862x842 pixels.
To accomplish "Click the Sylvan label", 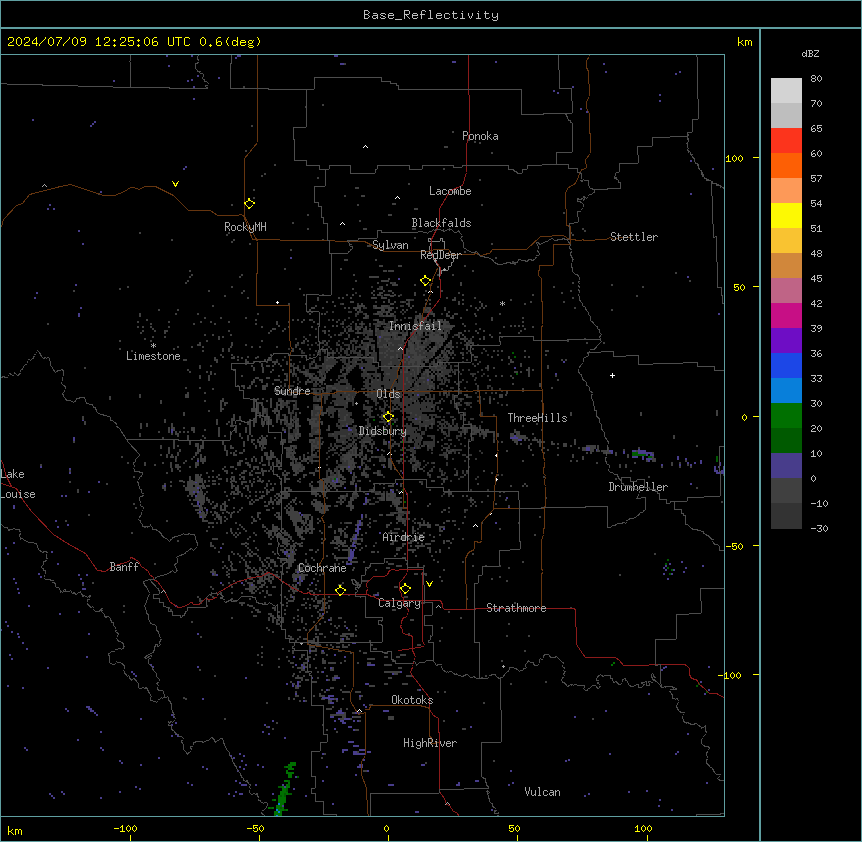I will pos(390,245).
